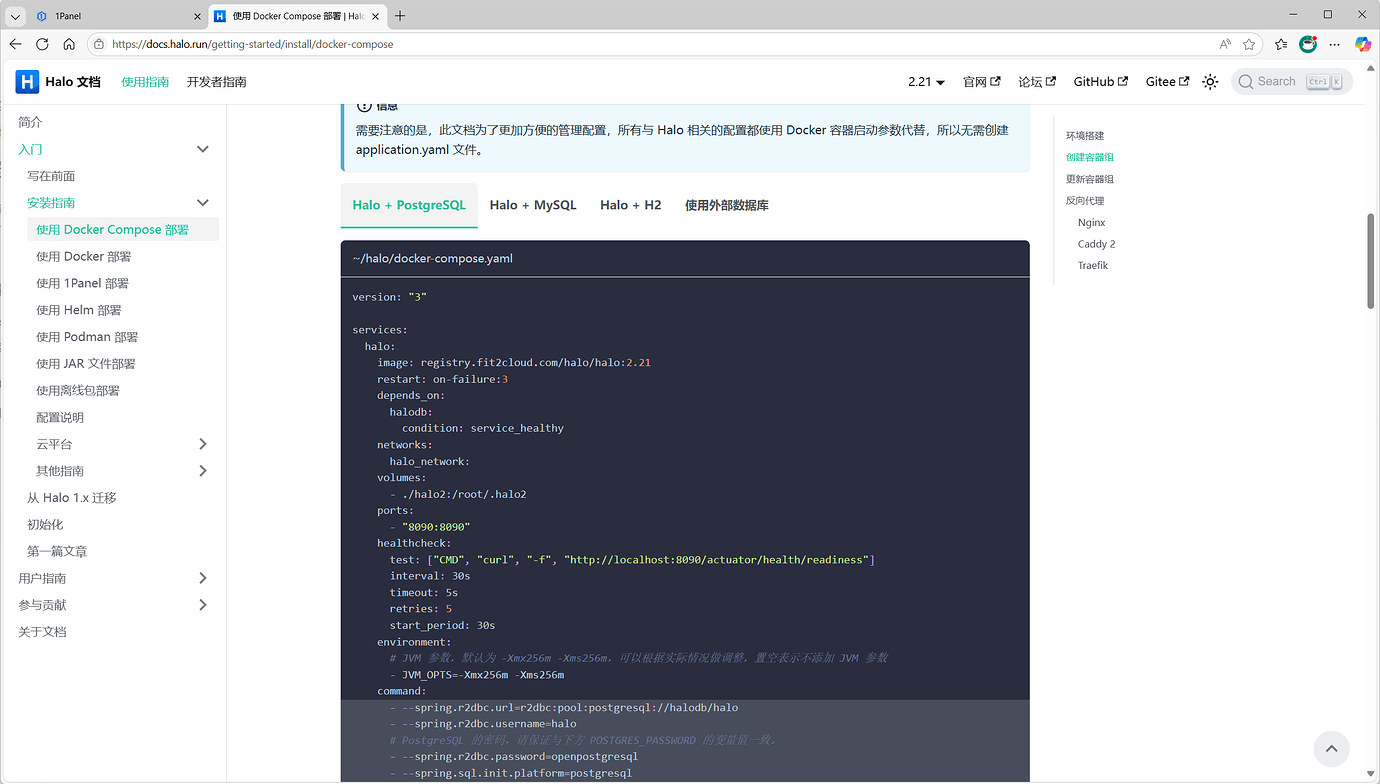The width and height of the screenshot is (1380, 784).
Task: Open the 2.21 version dropdown
Action: (926, 81)
